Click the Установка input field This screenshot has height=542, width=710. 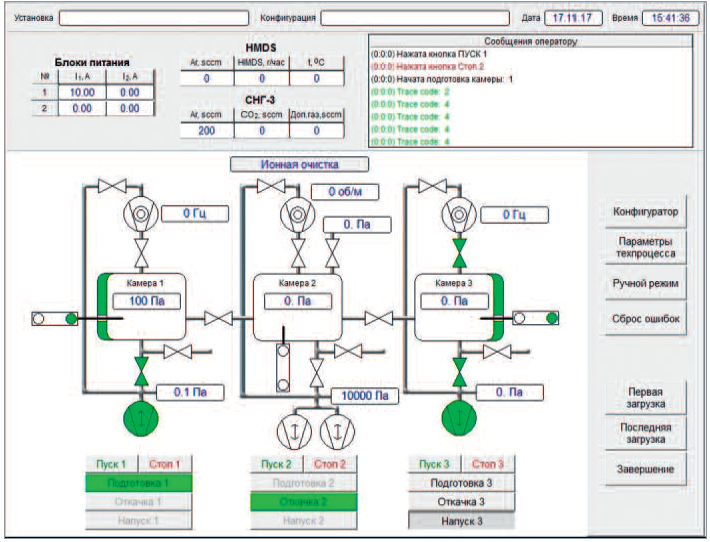click(x=154, y=18)
